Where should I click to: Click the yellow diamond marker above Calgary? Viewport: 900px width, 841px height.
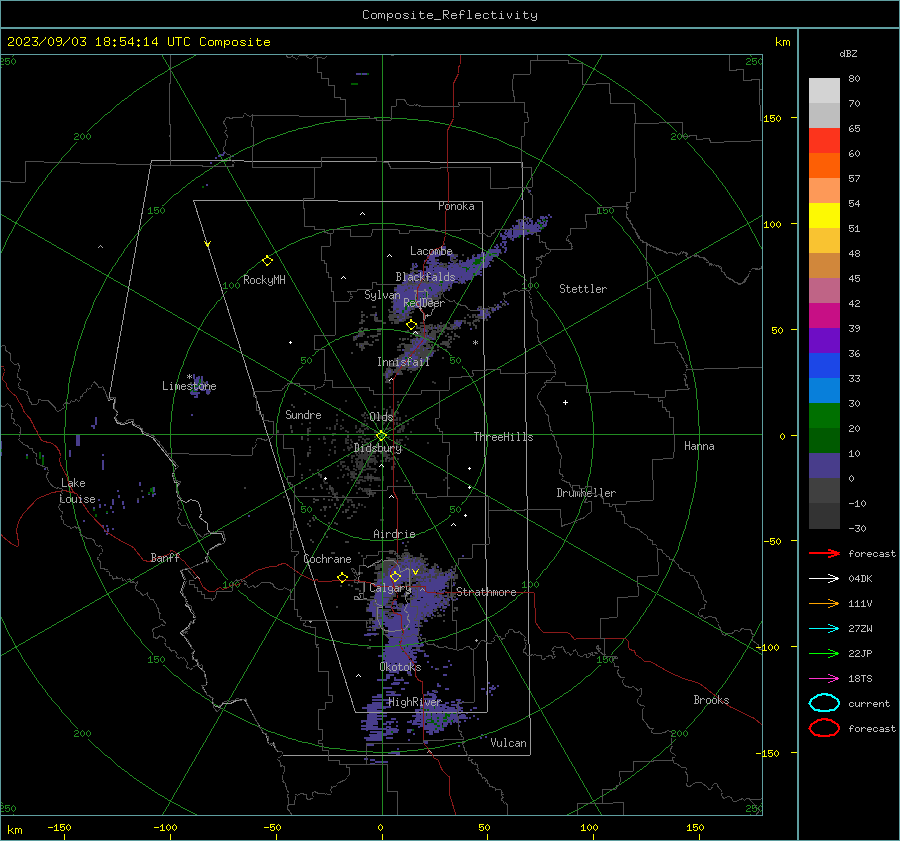click(x=395, y=576)
